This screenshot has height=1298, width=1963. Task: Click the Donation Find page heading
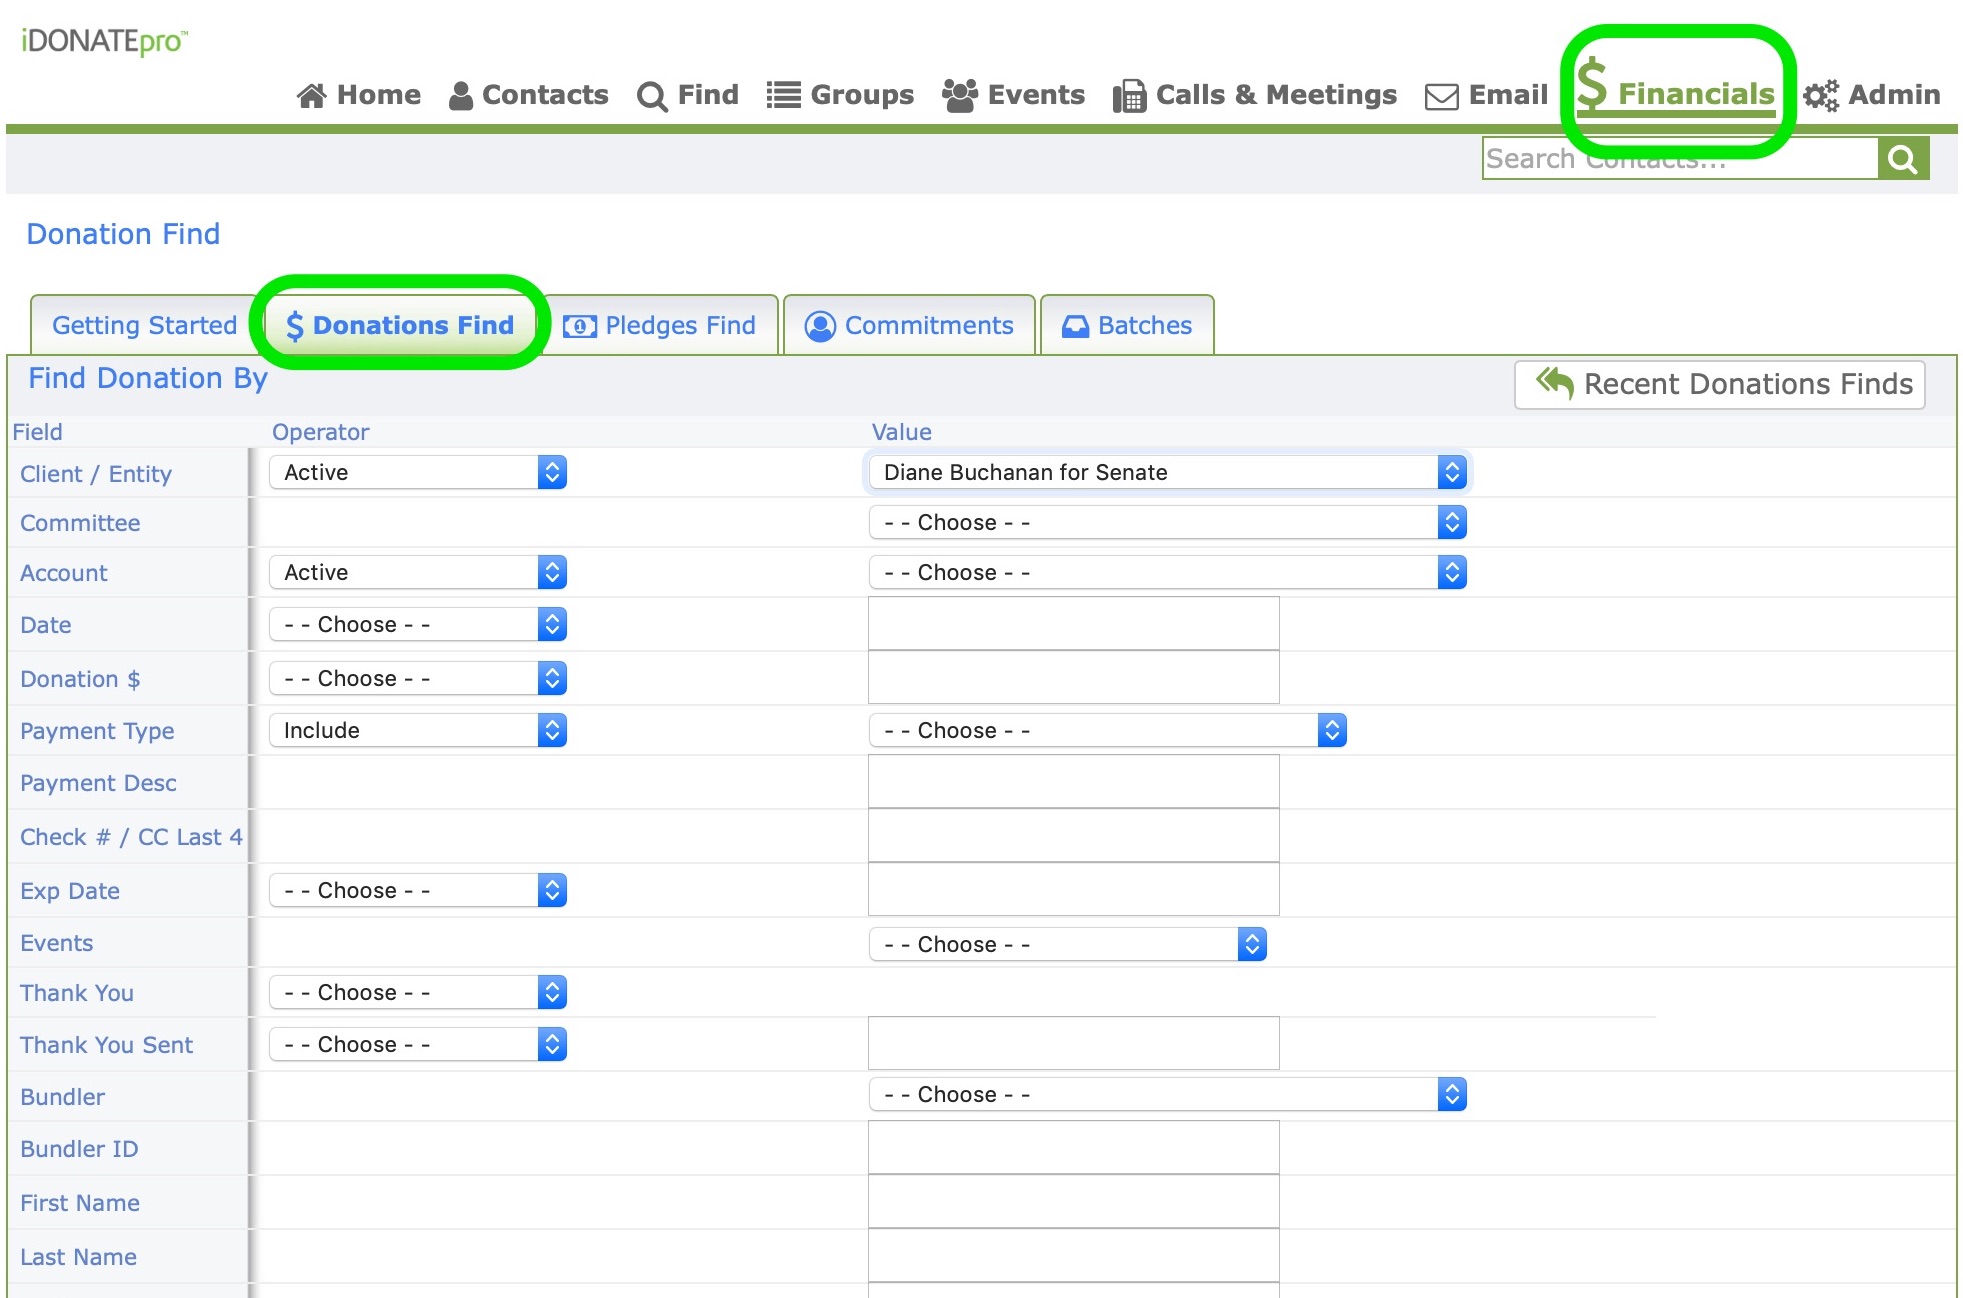[123, 234]
